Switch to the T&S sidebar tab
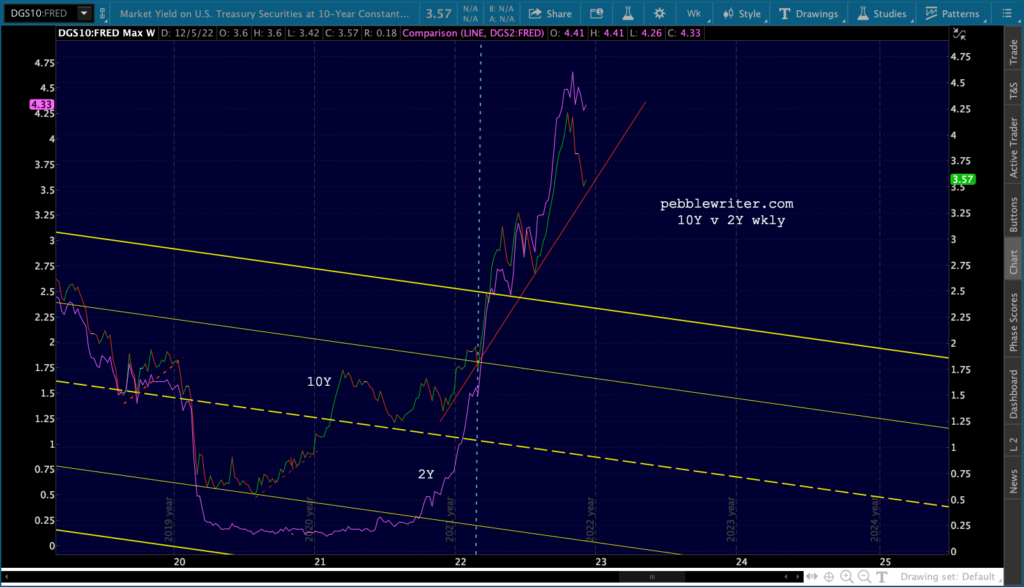 pos(1014,90)
